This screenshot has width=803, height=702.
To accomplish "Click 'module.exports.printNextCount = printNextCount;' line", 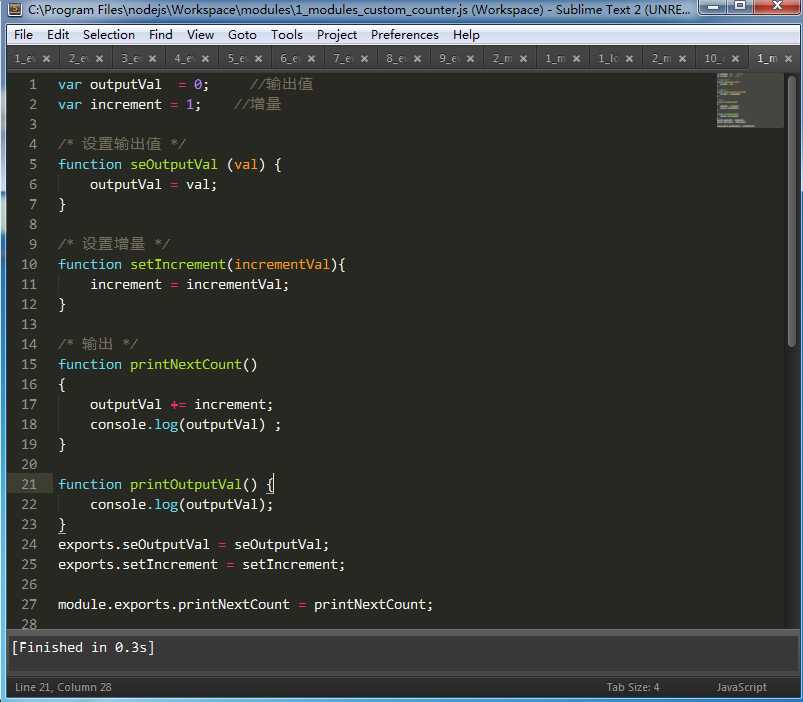I will click(245, 604).
